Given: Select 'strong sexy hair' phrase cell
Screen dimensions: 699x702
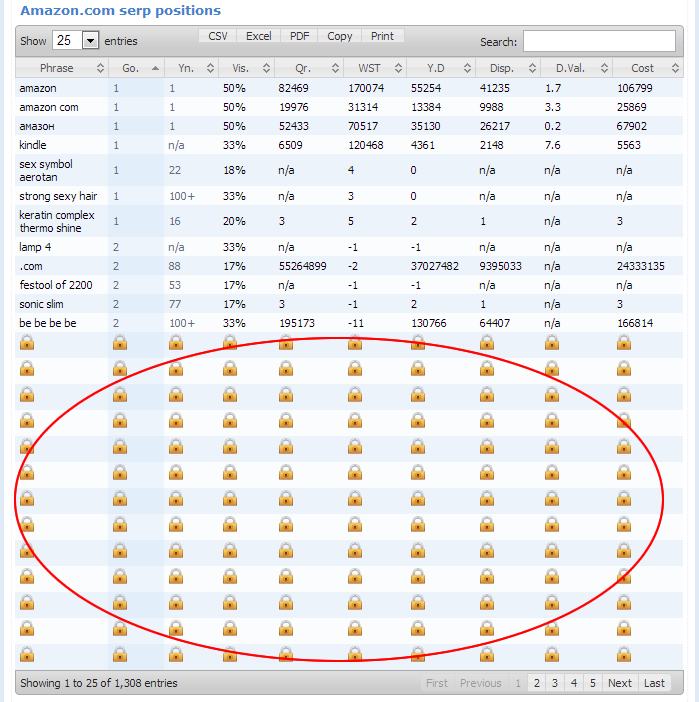Looking at the screenshot, I should tap(62, 196).
